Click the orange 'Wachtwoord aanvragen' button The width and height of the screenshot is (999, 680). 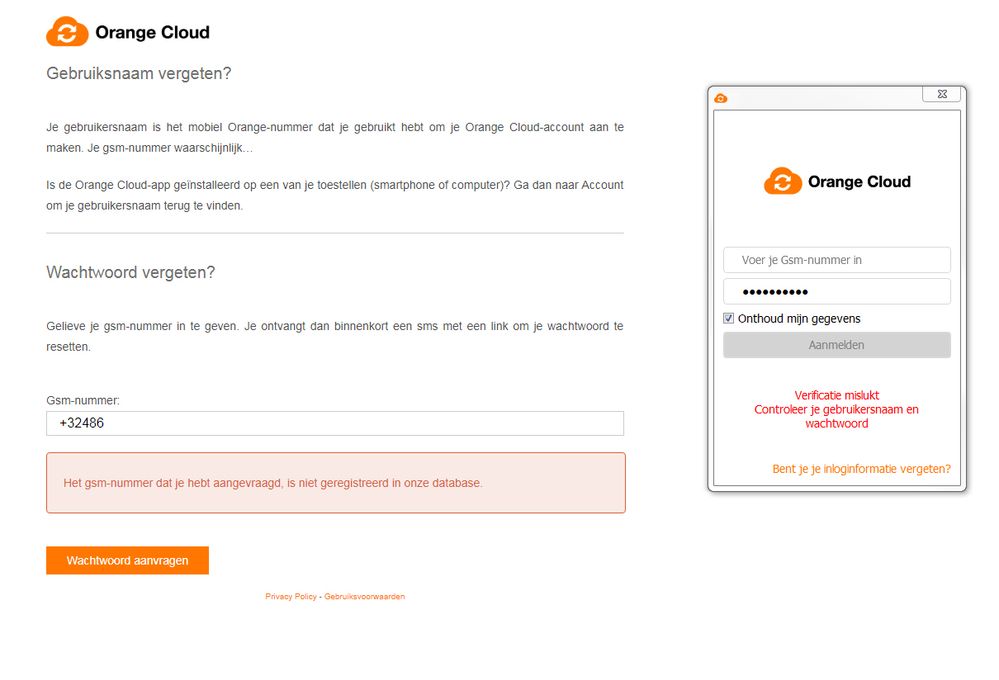[127, 560]
